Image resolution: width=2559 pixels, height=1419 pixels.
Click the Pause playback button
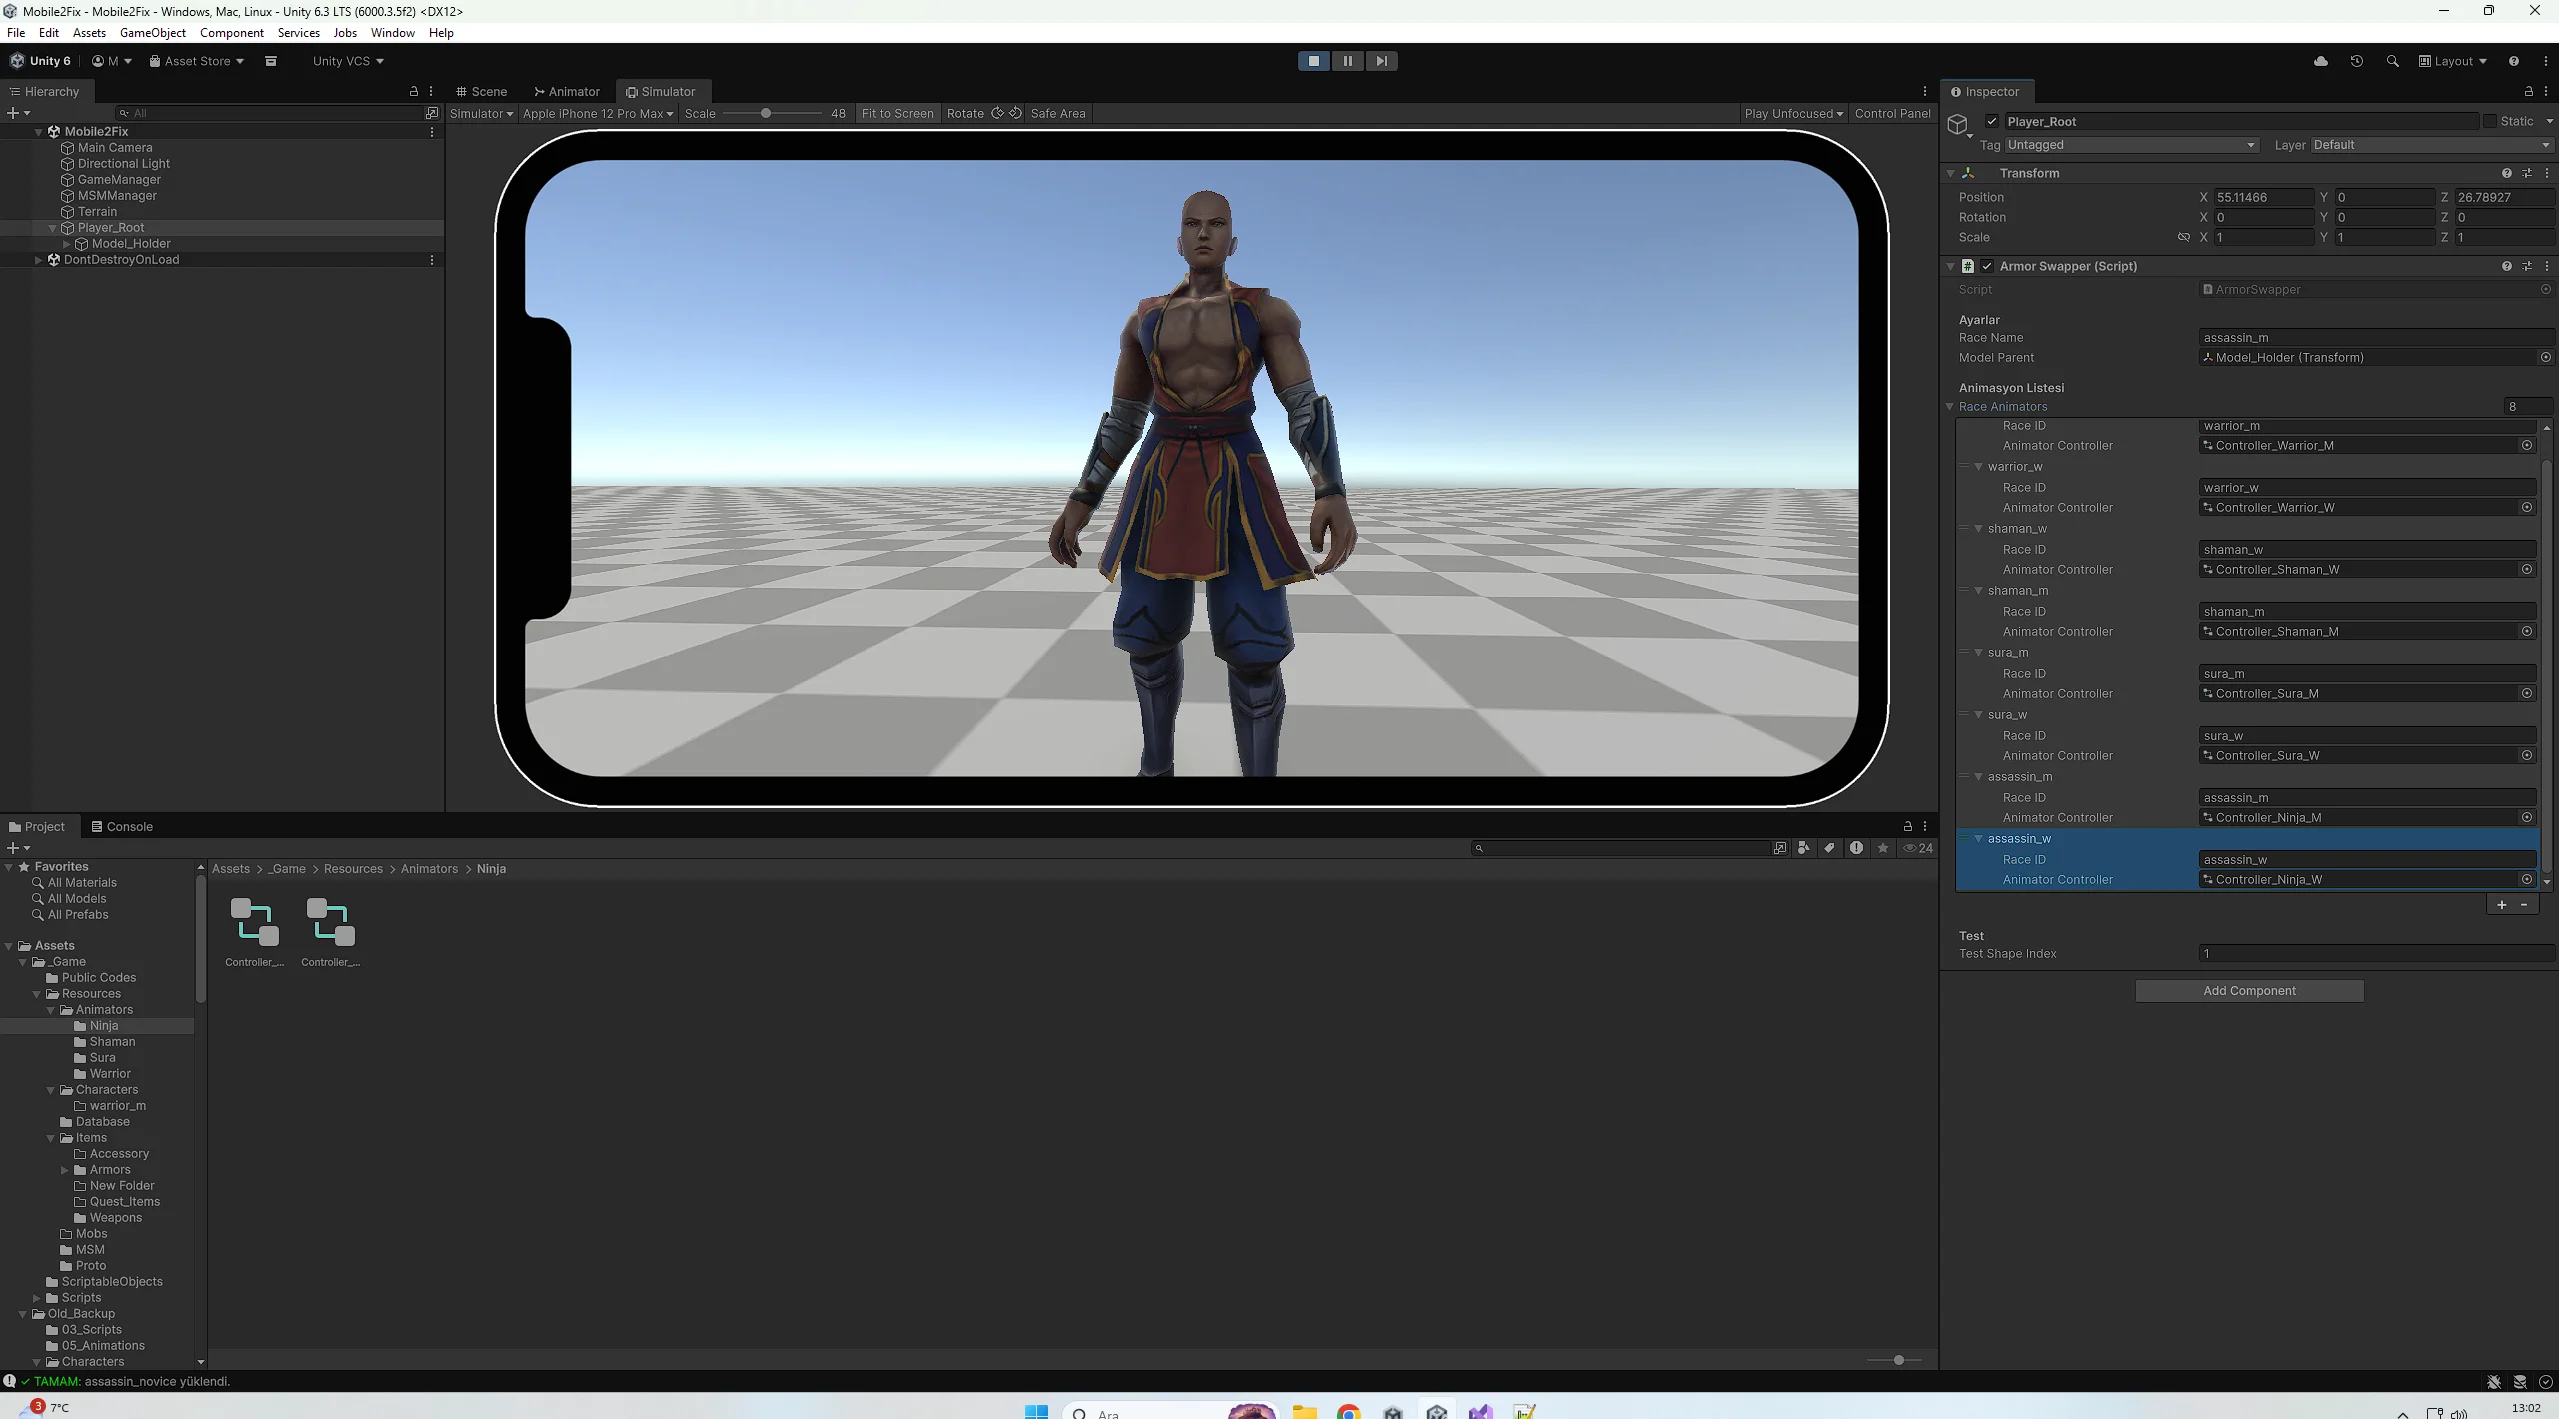(1347, 61)
